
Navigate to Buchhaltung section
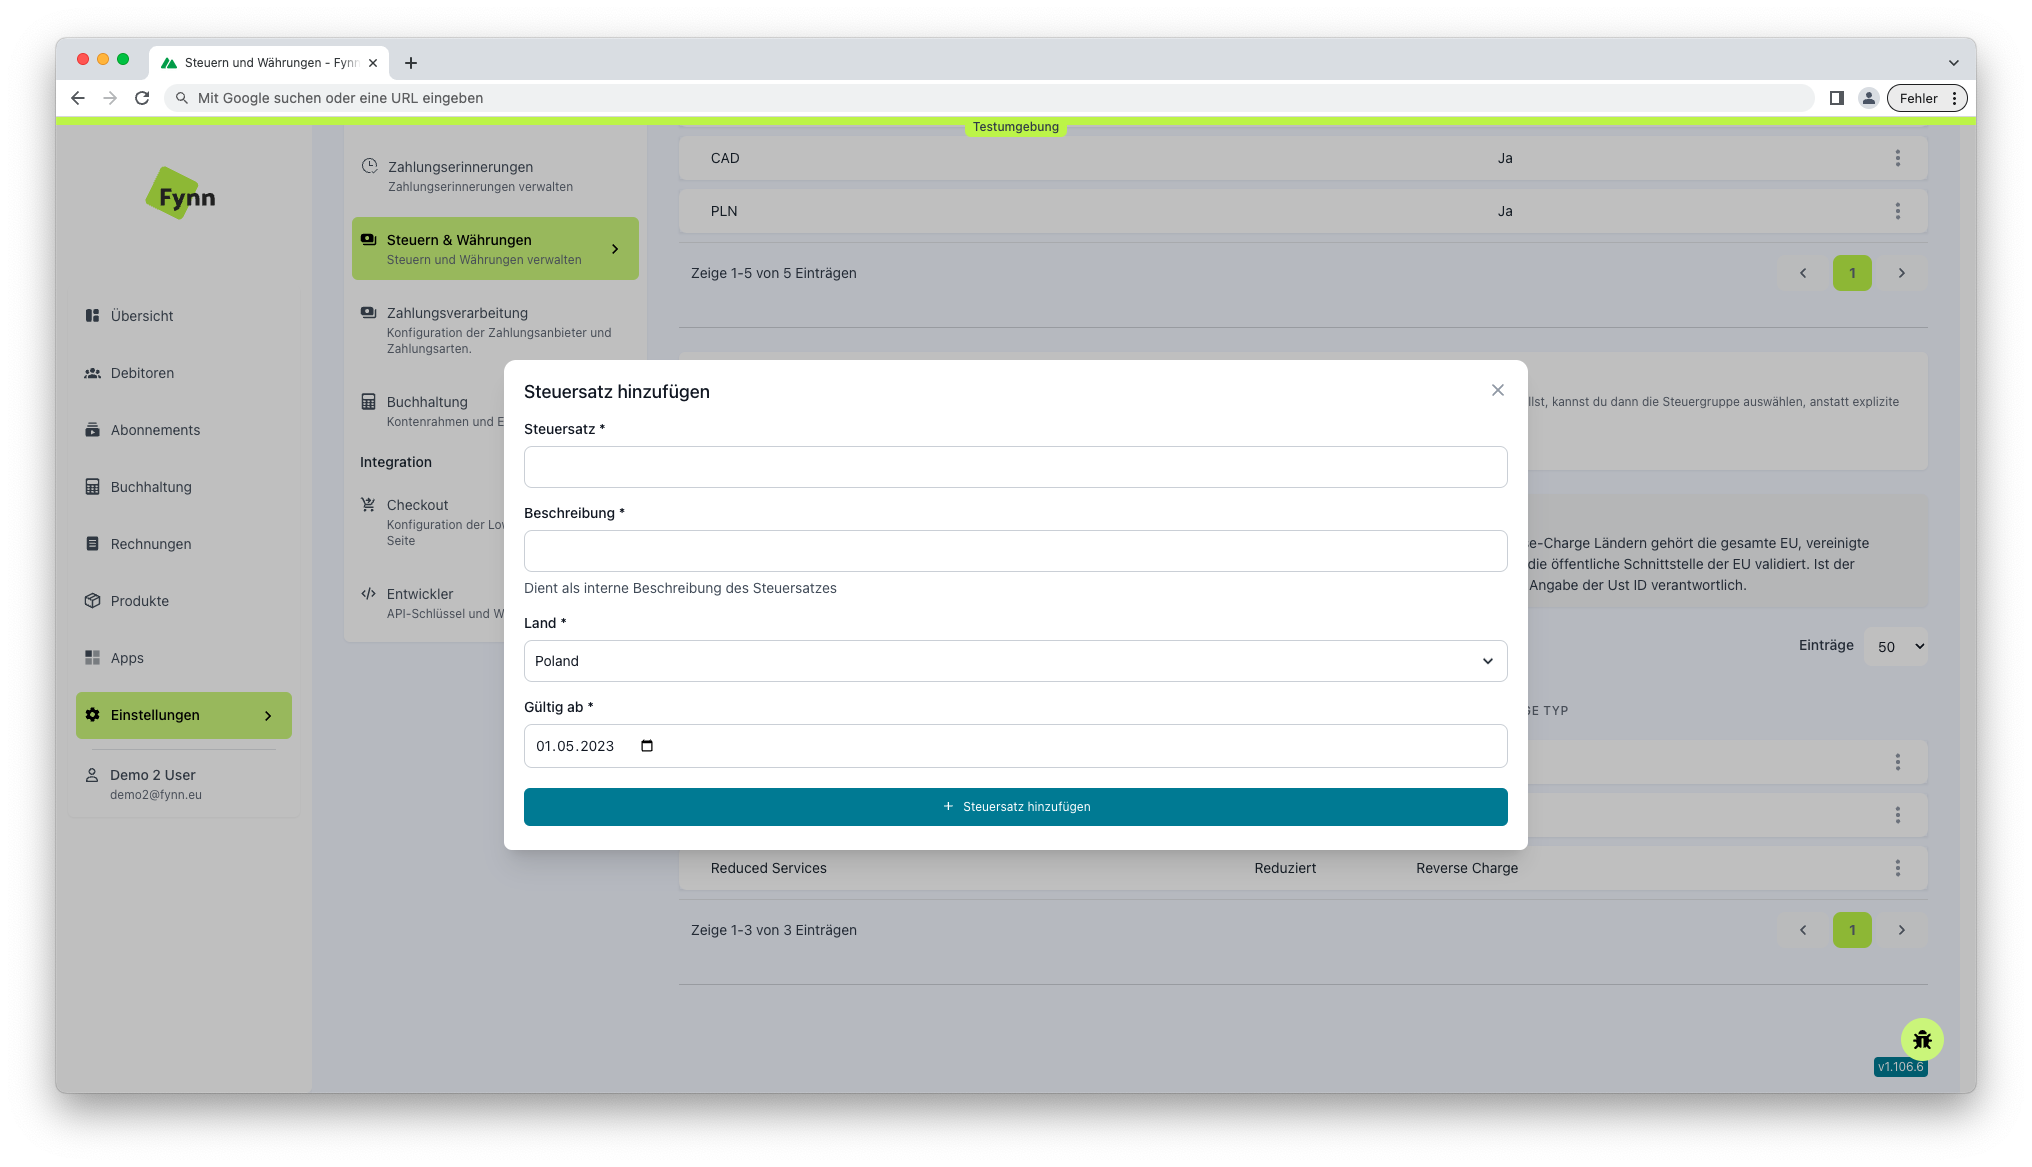151,487
